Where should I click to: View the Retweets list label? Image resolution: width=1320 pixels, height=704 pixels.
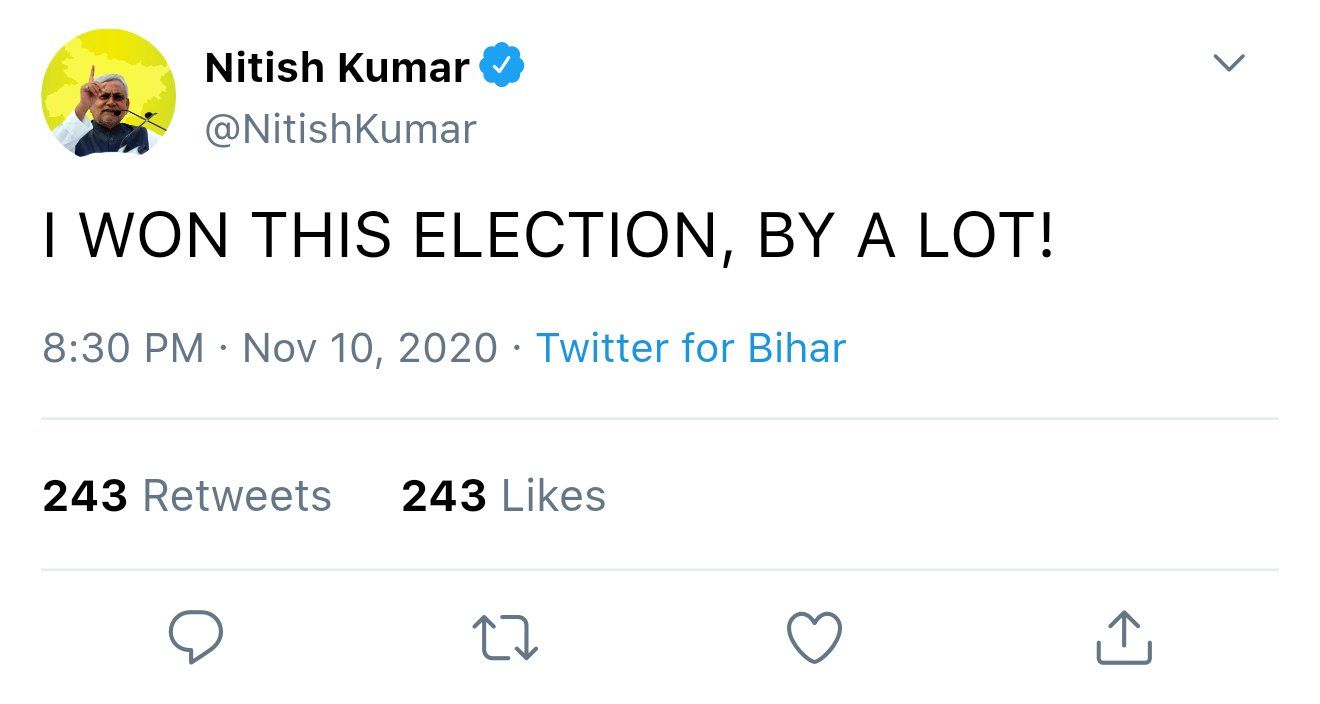(x=237, y=496)
